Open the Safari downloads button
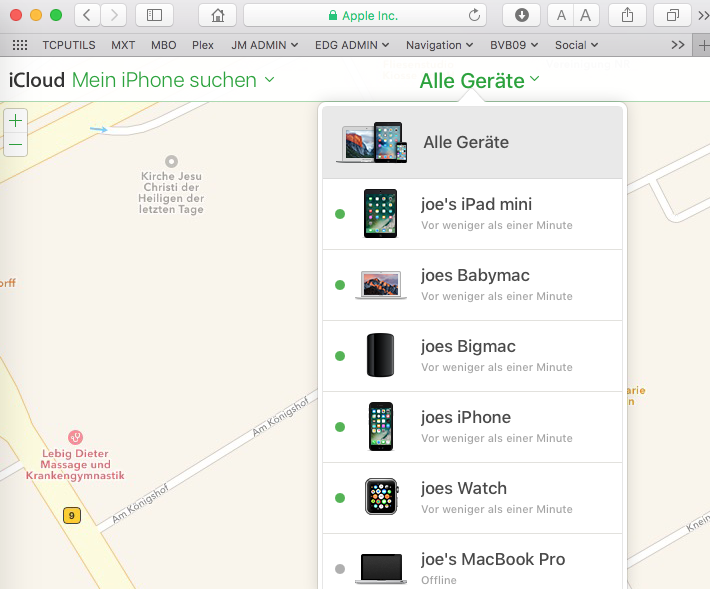The image size is (710, 589). pos(522,15)
